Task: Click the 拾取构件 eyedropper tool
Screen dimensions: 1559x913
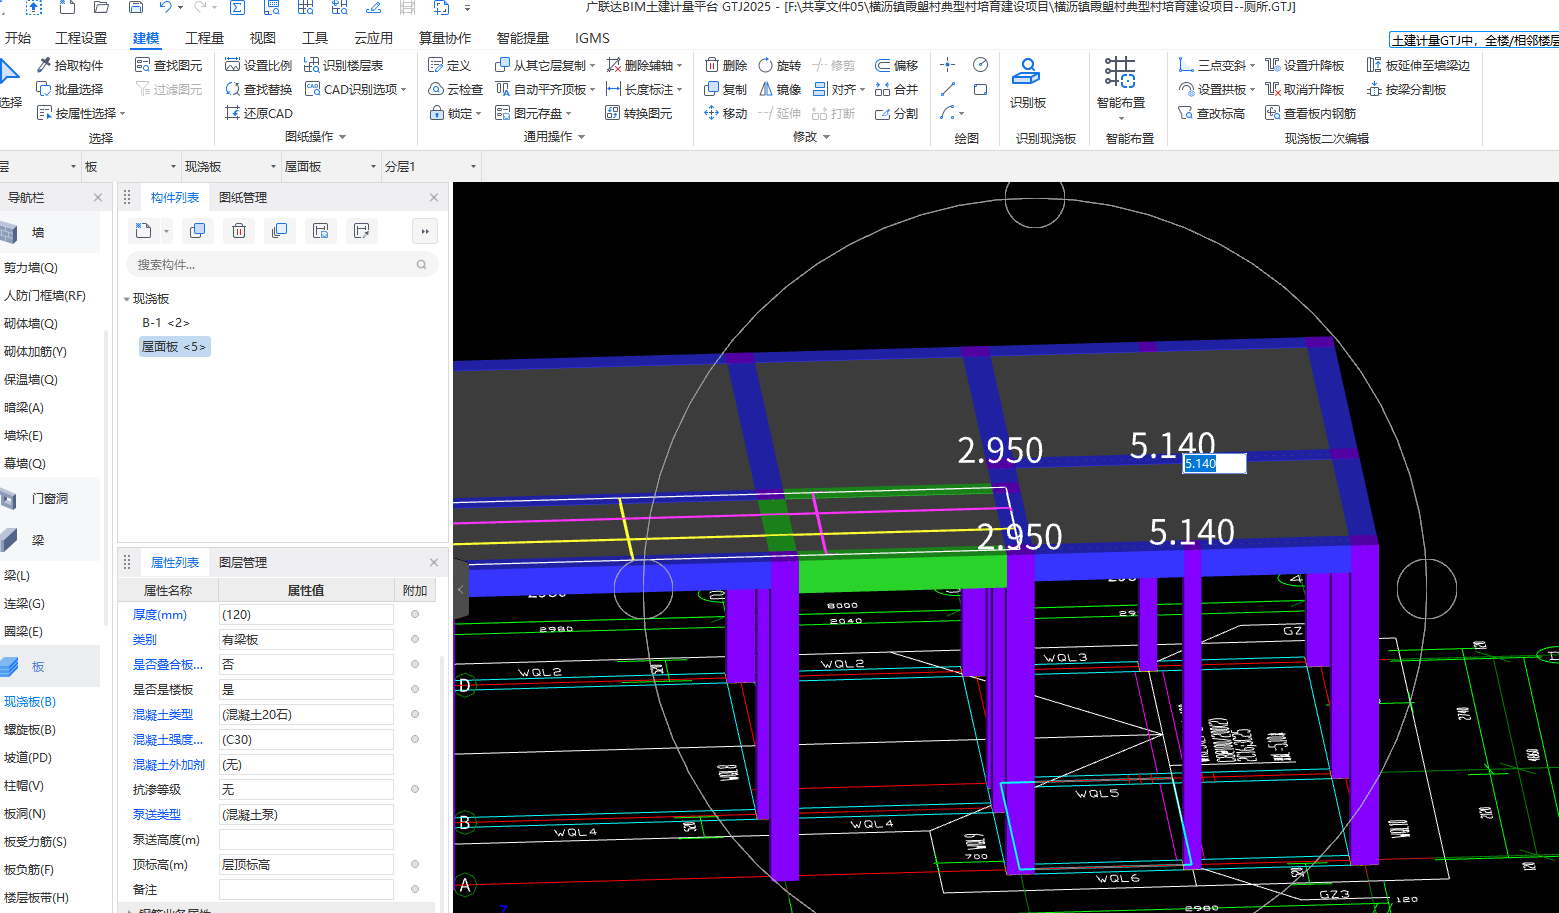Action: 70,65
